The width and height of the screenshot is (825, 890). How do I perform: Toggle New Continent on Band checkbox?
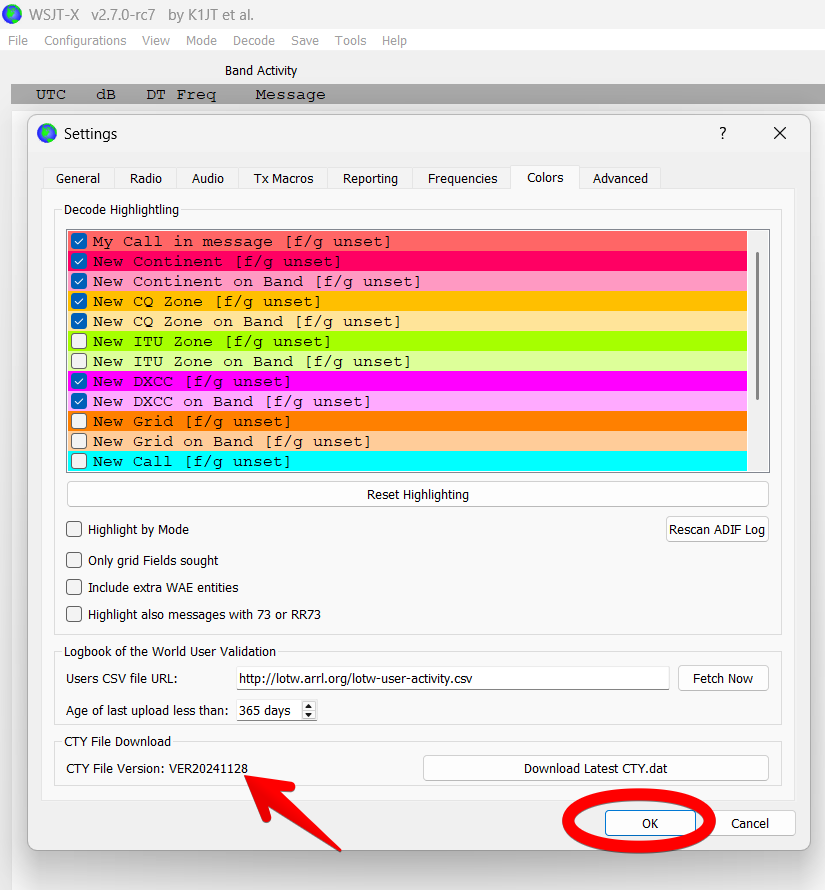point(79,281)
